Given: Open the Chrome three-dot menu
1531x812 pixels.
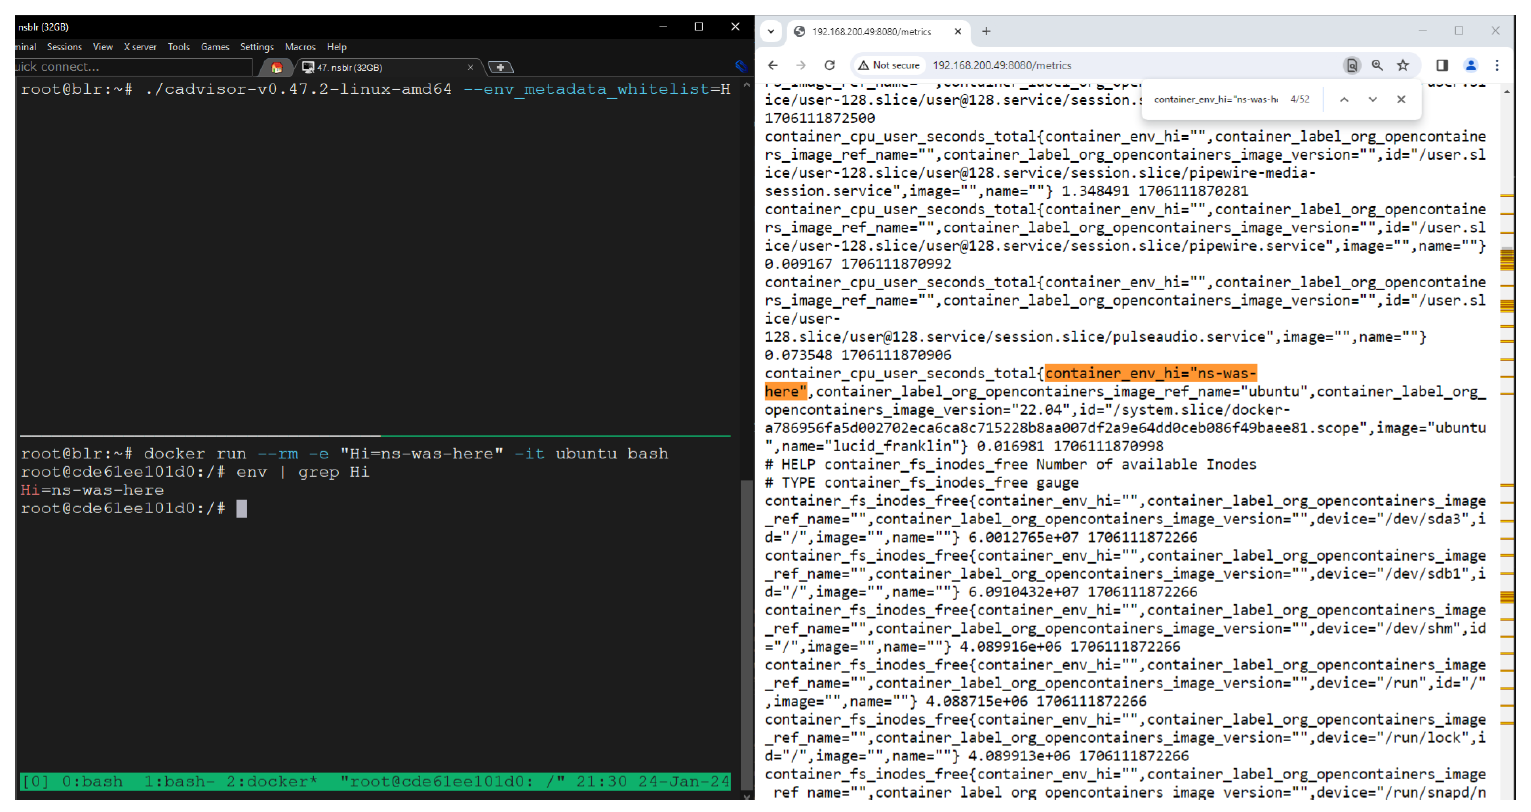Looking at the screenshot, I should [x=1497, y=65].
